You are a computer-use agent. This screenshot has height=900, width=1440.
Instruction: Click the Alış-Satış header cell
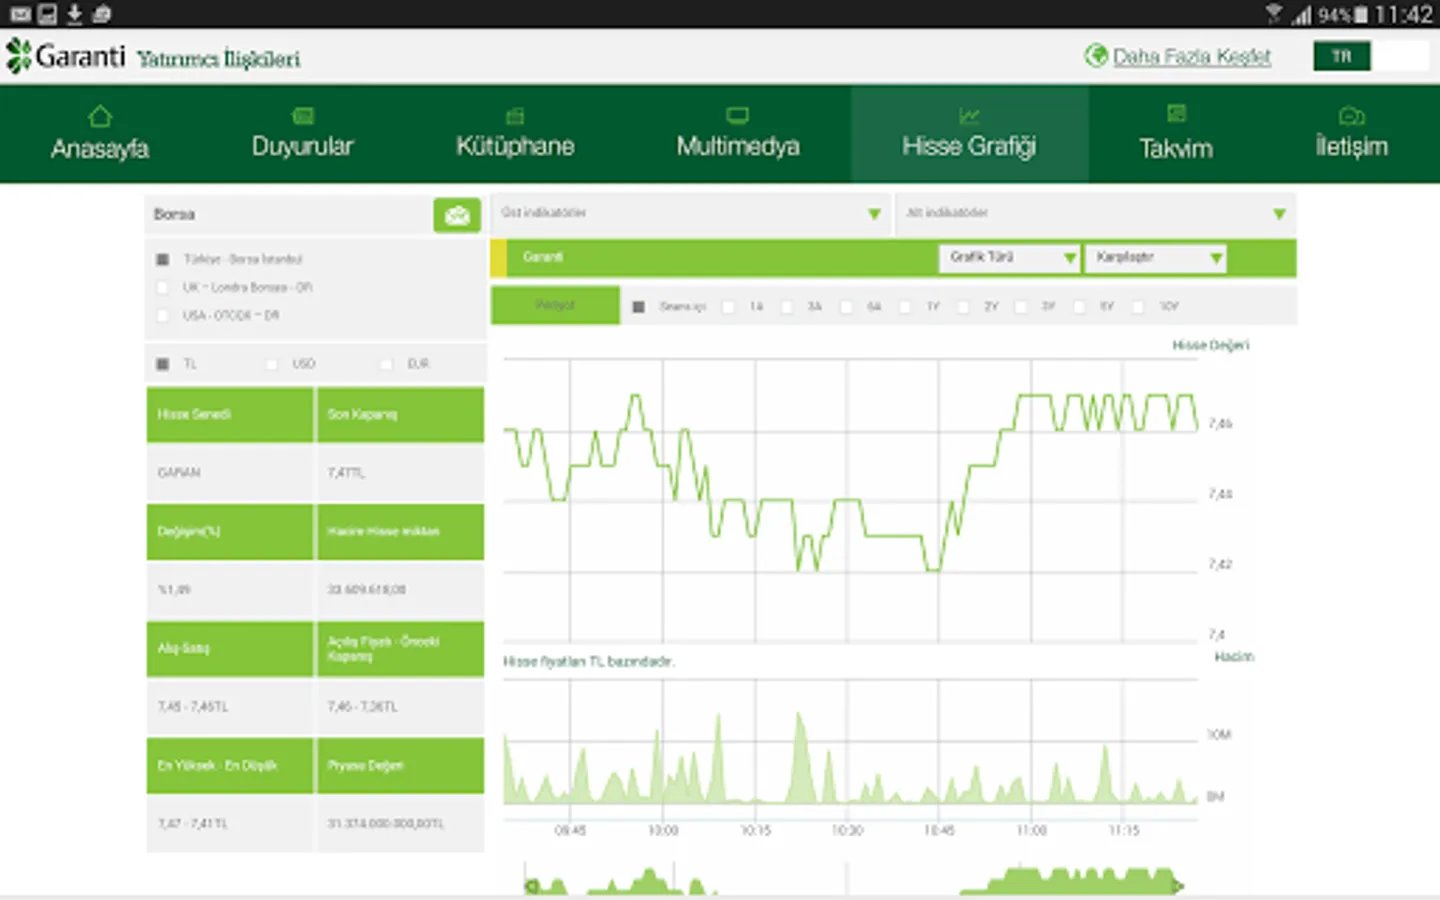230,648
